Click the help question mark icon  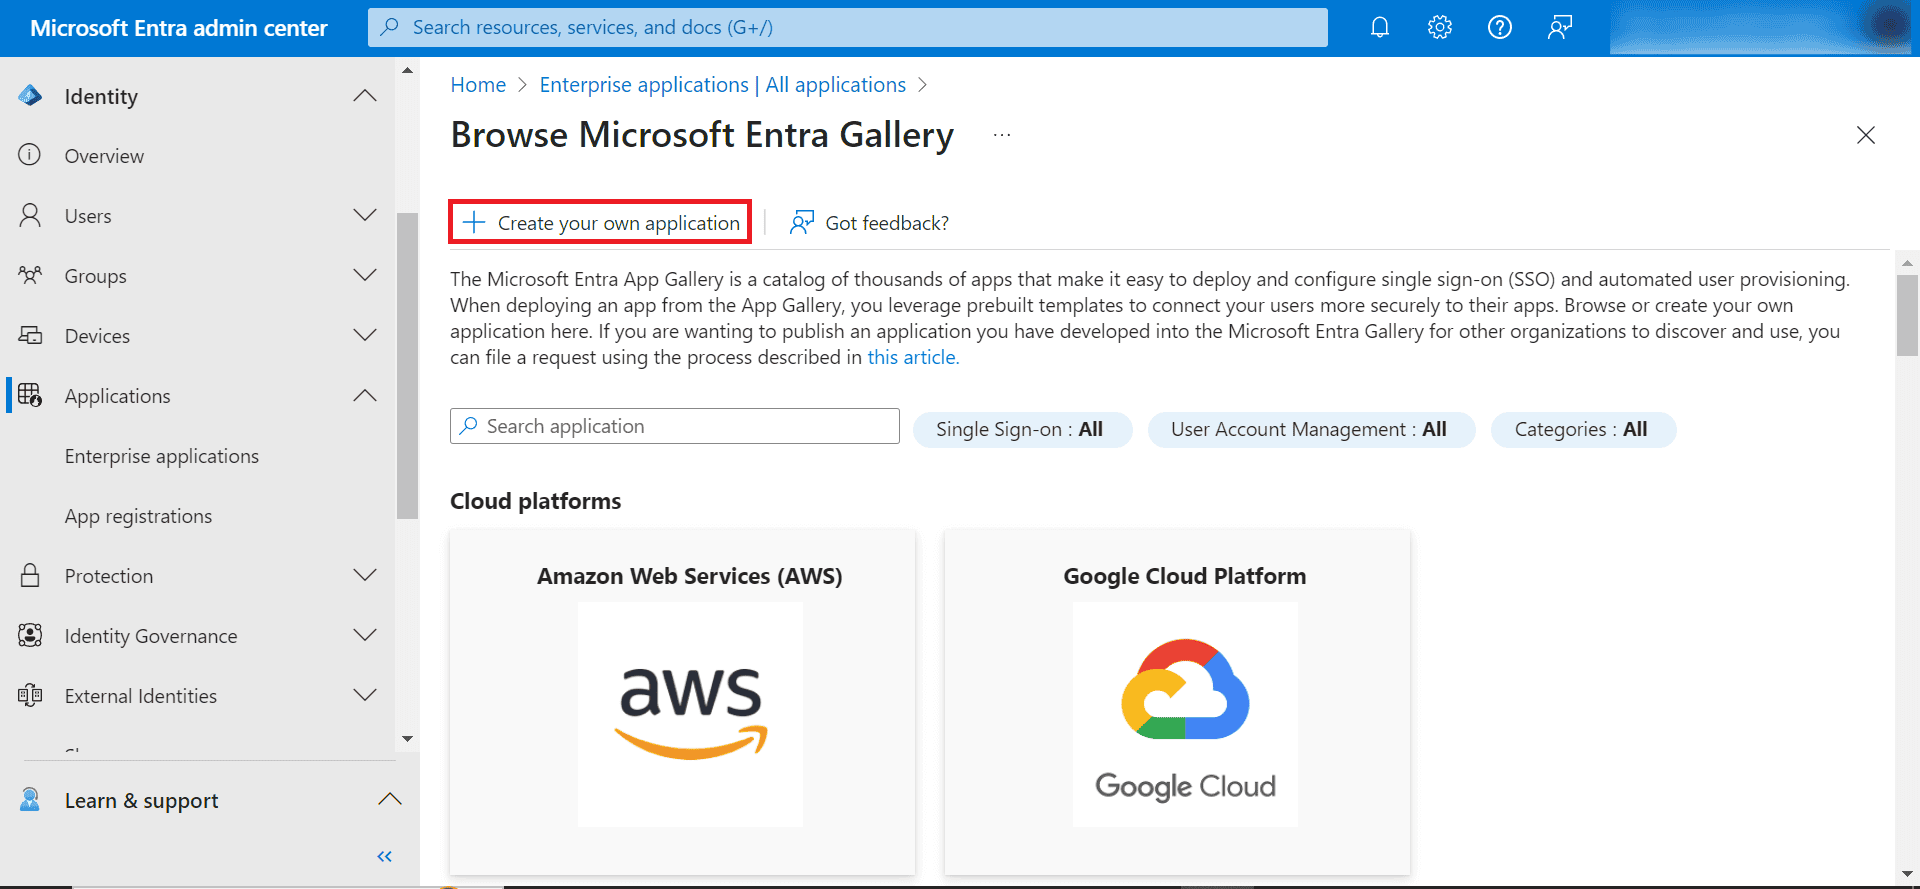pyautogui.click(x=1499, y=27)
